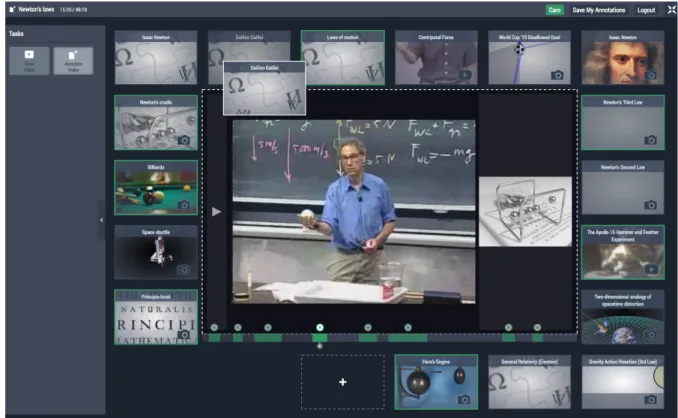
Task: Click Save My Annotations
Action: [x=598, y=10]
